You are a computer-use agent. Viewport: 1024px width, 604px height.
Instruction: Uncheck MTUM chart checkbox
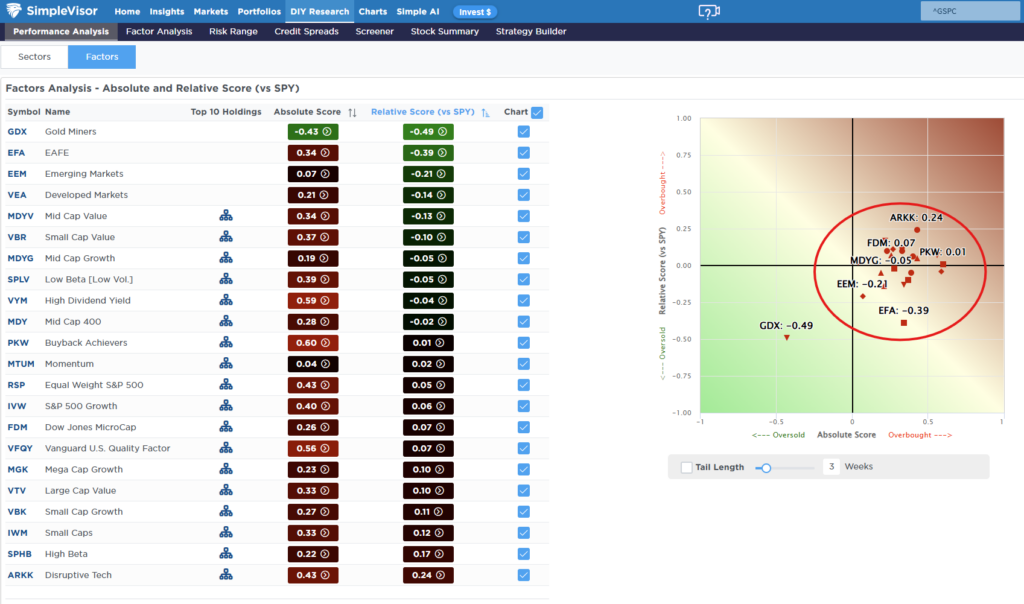tap(524, 364)
